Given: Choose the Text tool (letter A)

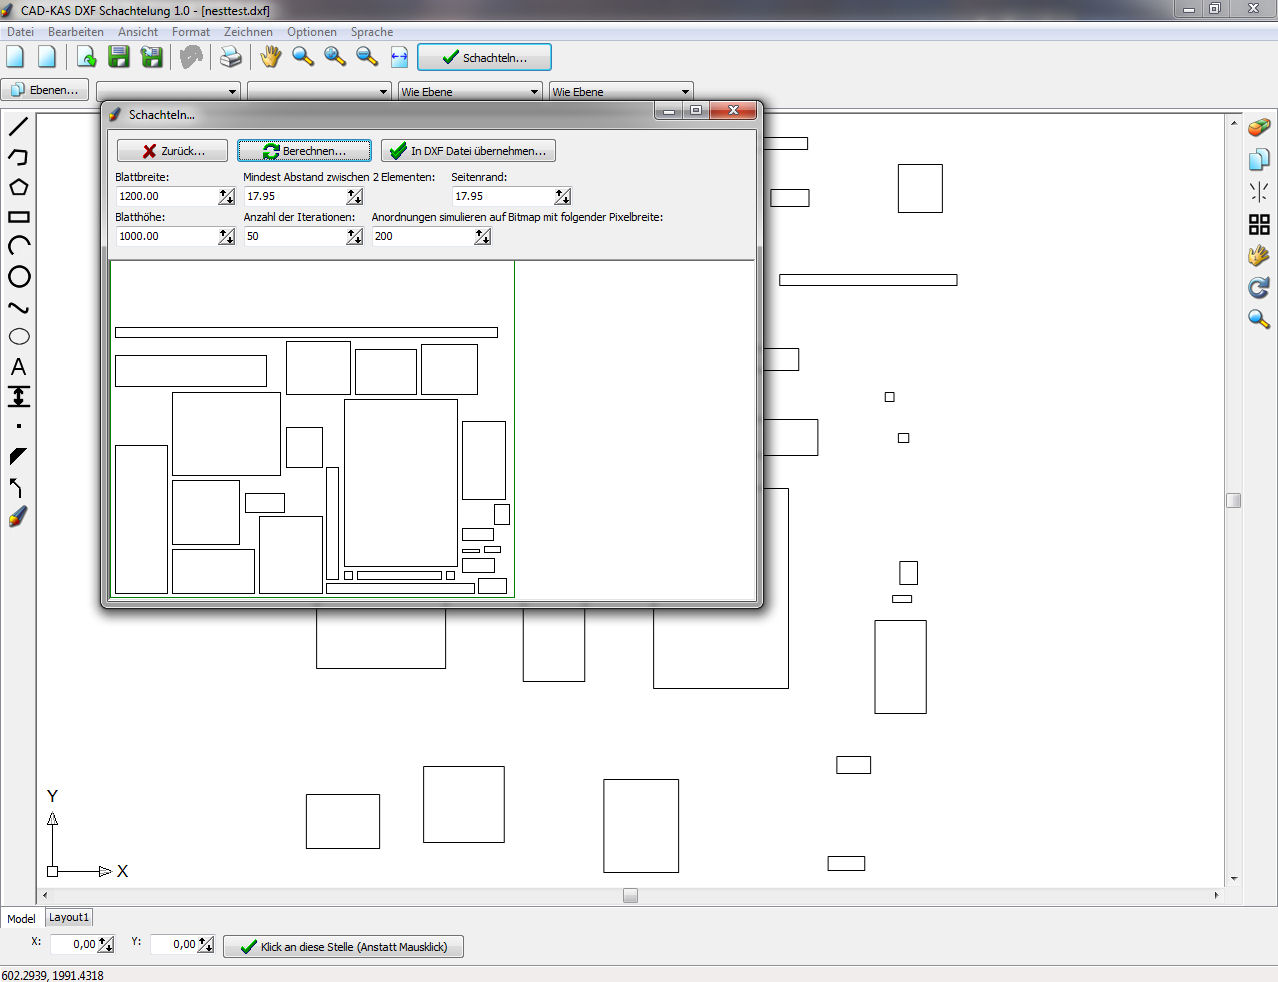Looking at the screenshot, I should [x=18, y=367].
